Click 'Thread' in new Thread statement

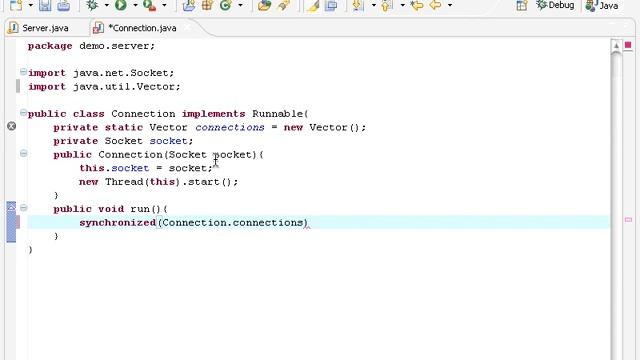pos(124,182)
